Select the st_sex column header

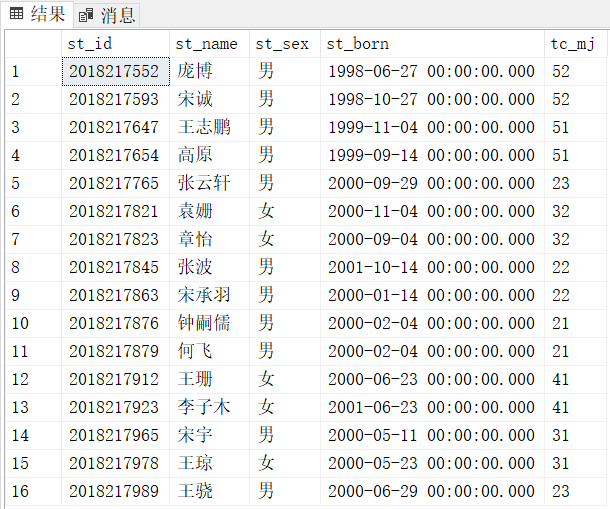(x=285, y=44)
